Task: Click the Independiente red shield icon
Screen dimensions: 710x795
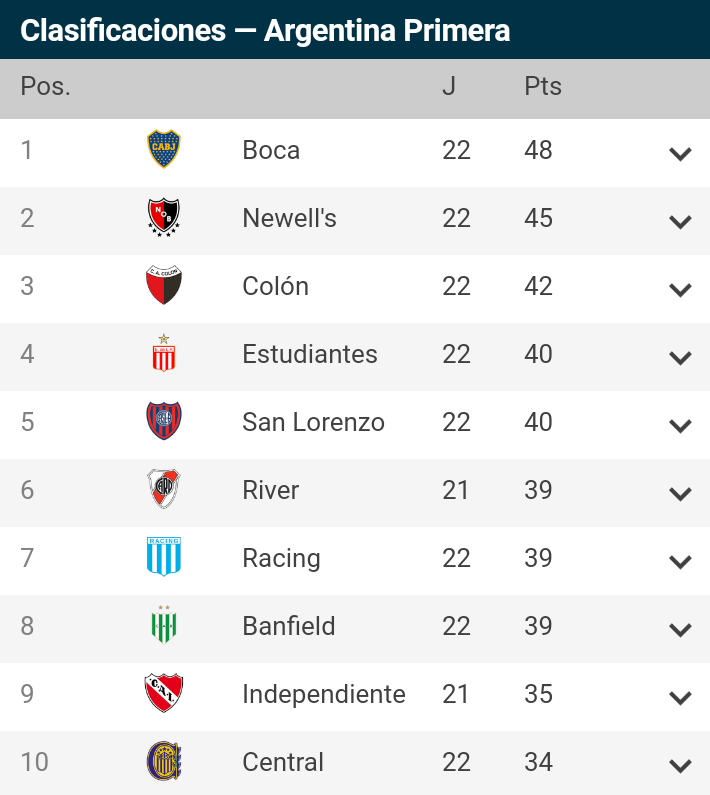Action: (163, 693)
